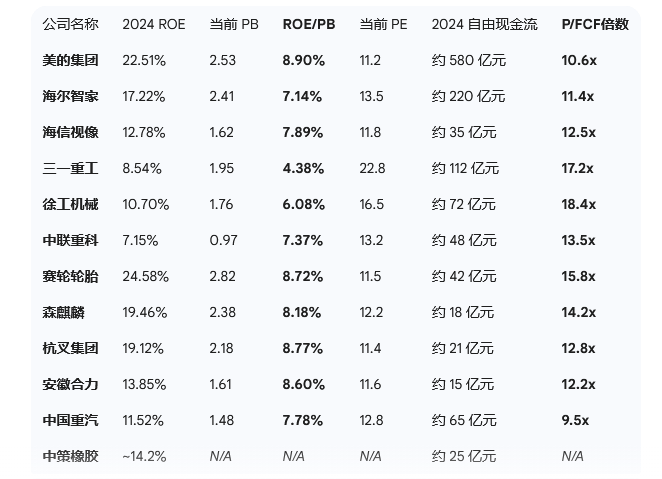Image resolution: width=662 pixels, height=479 pixels.
Task: Select 赛轮轮胎's 24.58% ROE value
Action: [144, 276]
